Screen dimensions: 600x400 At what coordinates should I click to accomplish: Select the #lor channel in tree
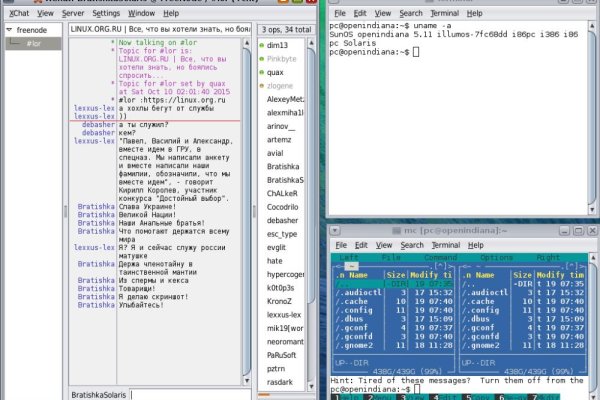pyautogui.click(x=34, y=44)
